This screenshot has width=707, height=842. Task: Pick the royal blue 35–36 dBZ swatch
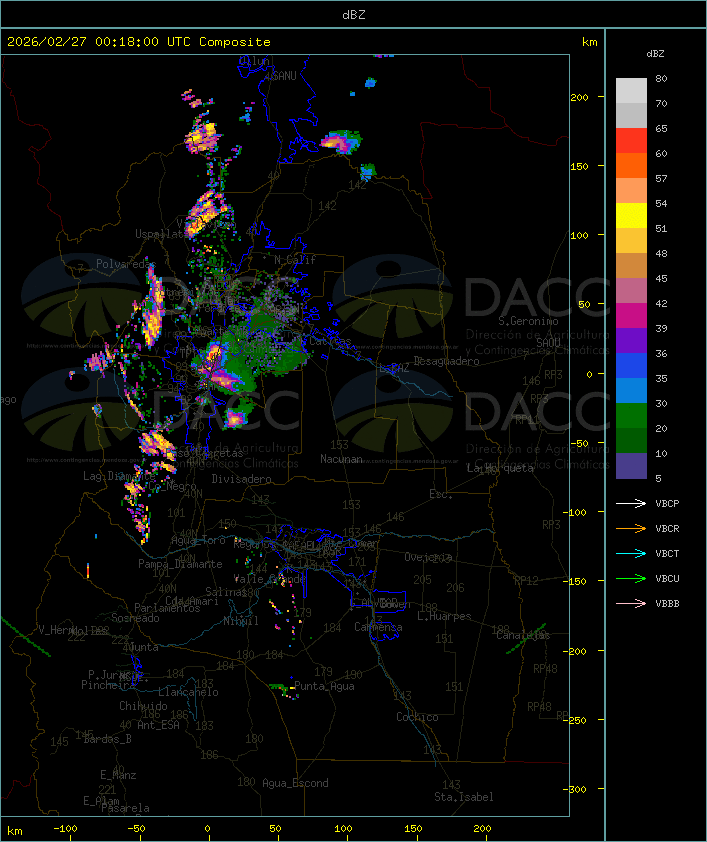[631, 365]
